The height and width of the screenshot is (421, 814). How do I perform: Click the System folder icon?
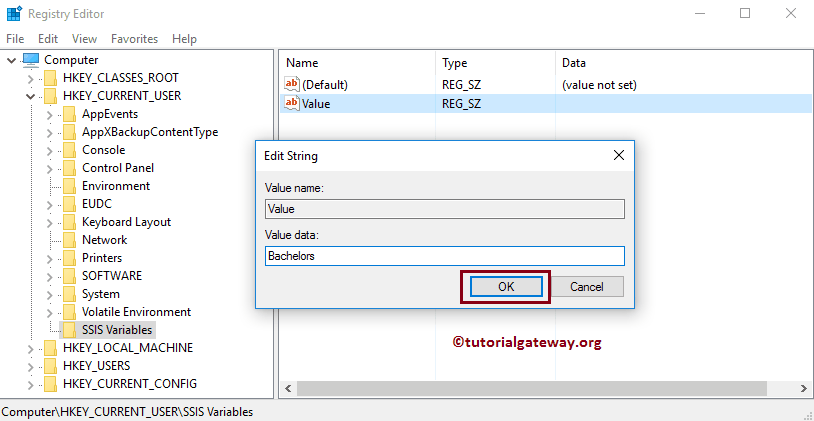tap(69, 294)
